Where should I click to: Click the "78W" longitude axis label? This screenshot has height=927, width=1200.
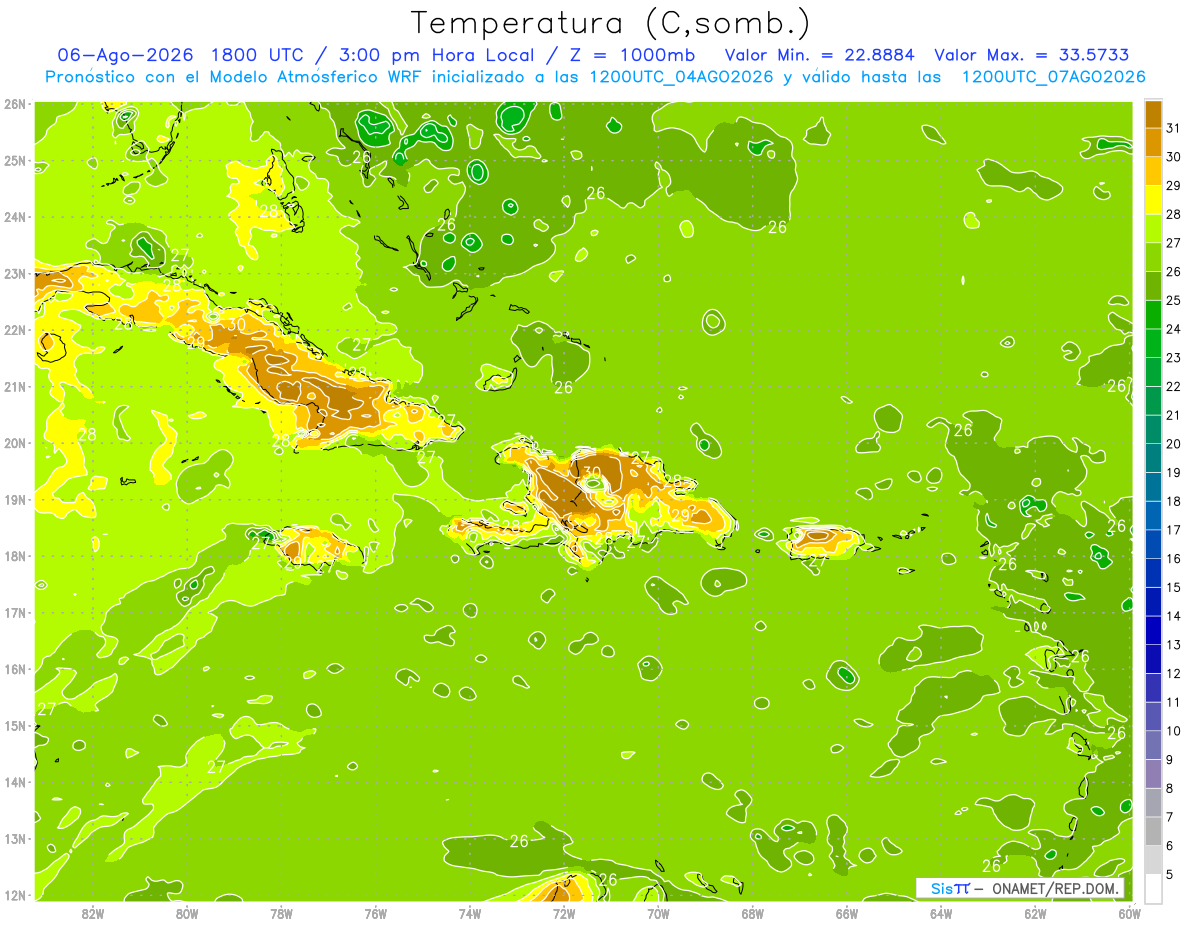(281, 913)
